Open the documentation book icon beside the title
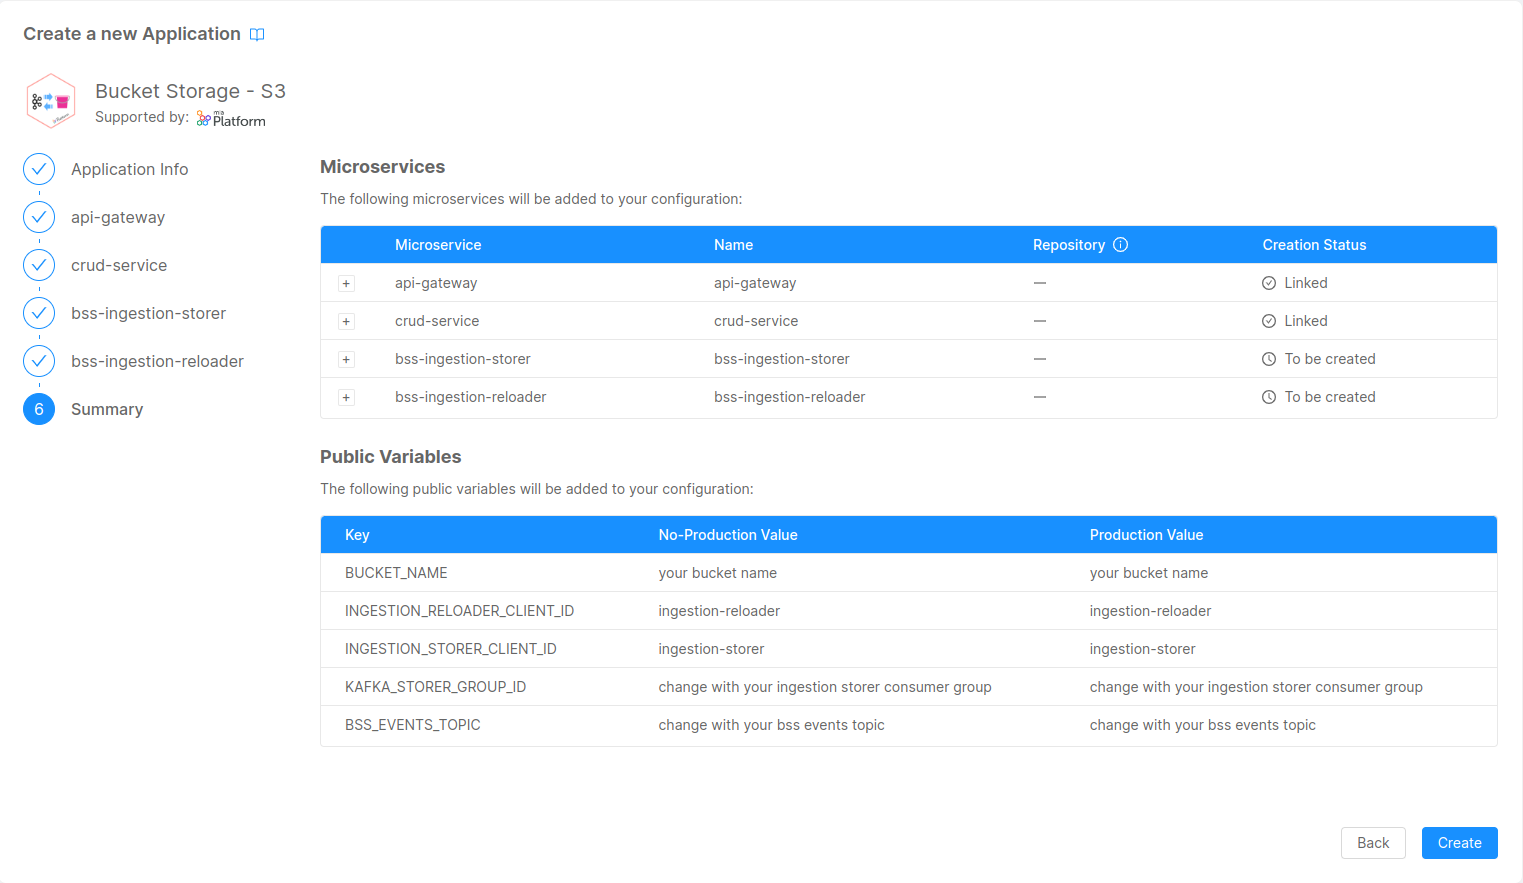The height and width of the screenshot is (883, 1523). pyautogui.click(x=257, y=34)
